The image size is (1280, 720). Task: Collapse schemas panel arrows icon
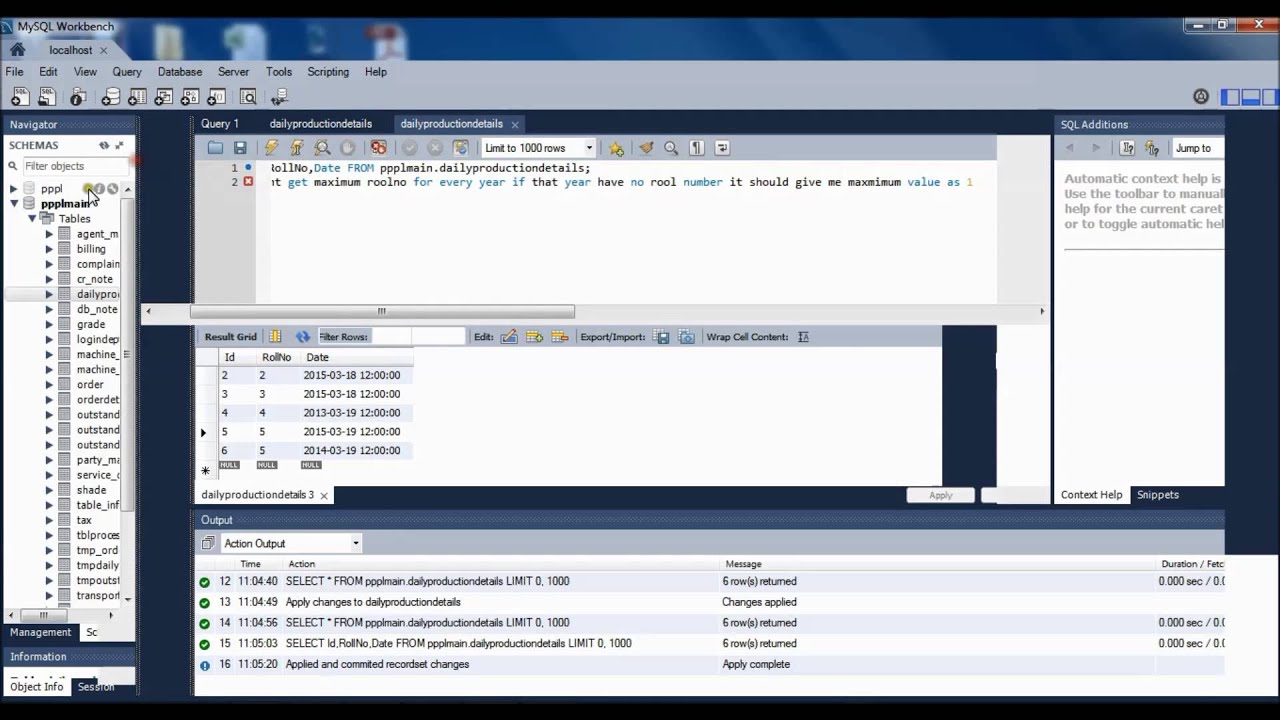click(x=119, y=145)
